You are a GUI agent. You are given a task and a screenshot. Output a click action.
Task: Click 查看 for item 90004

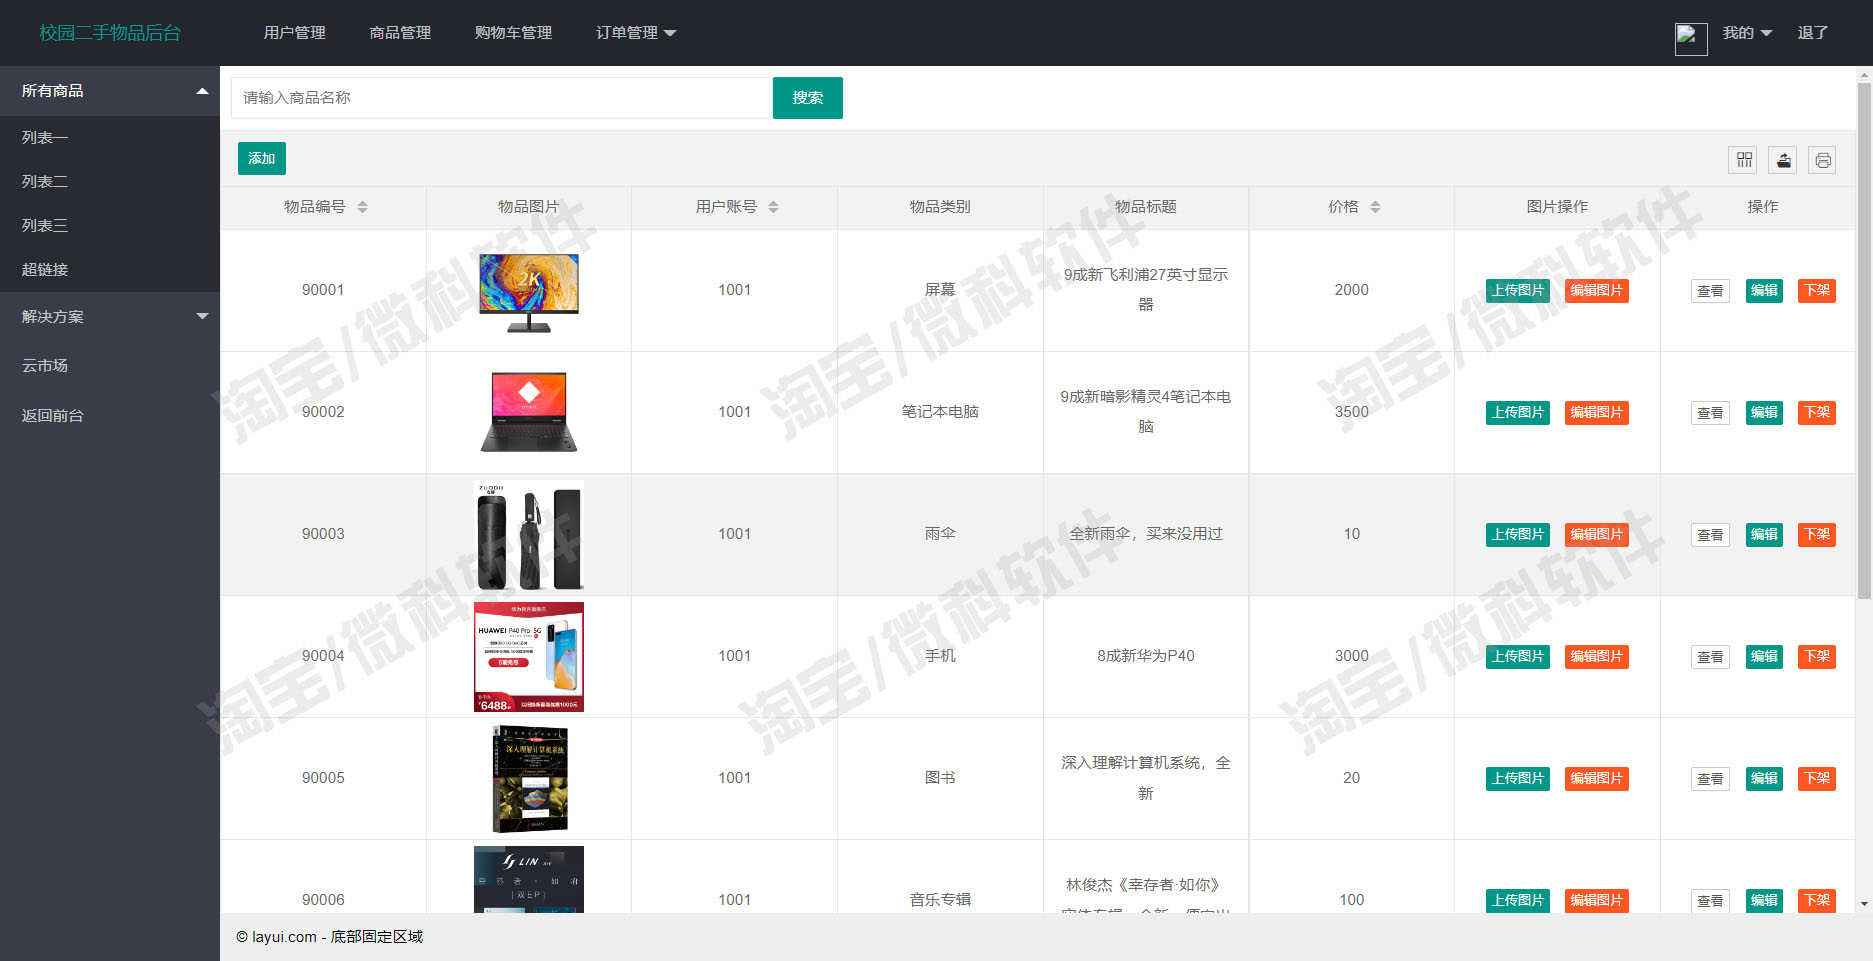1711,657
